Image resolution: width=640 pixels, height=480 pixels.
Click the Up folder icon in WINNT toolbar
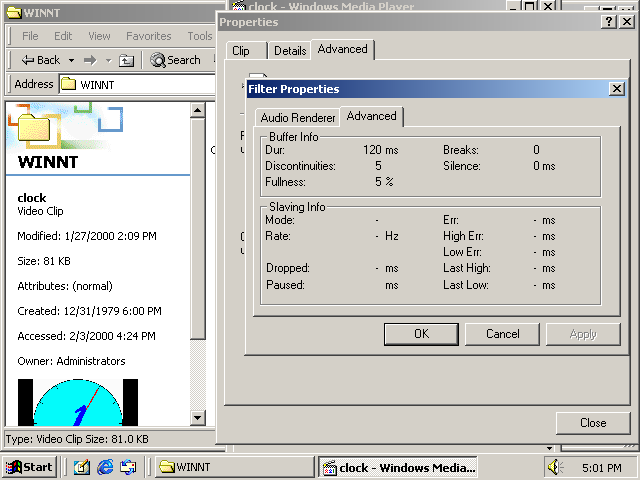[126, 60]
